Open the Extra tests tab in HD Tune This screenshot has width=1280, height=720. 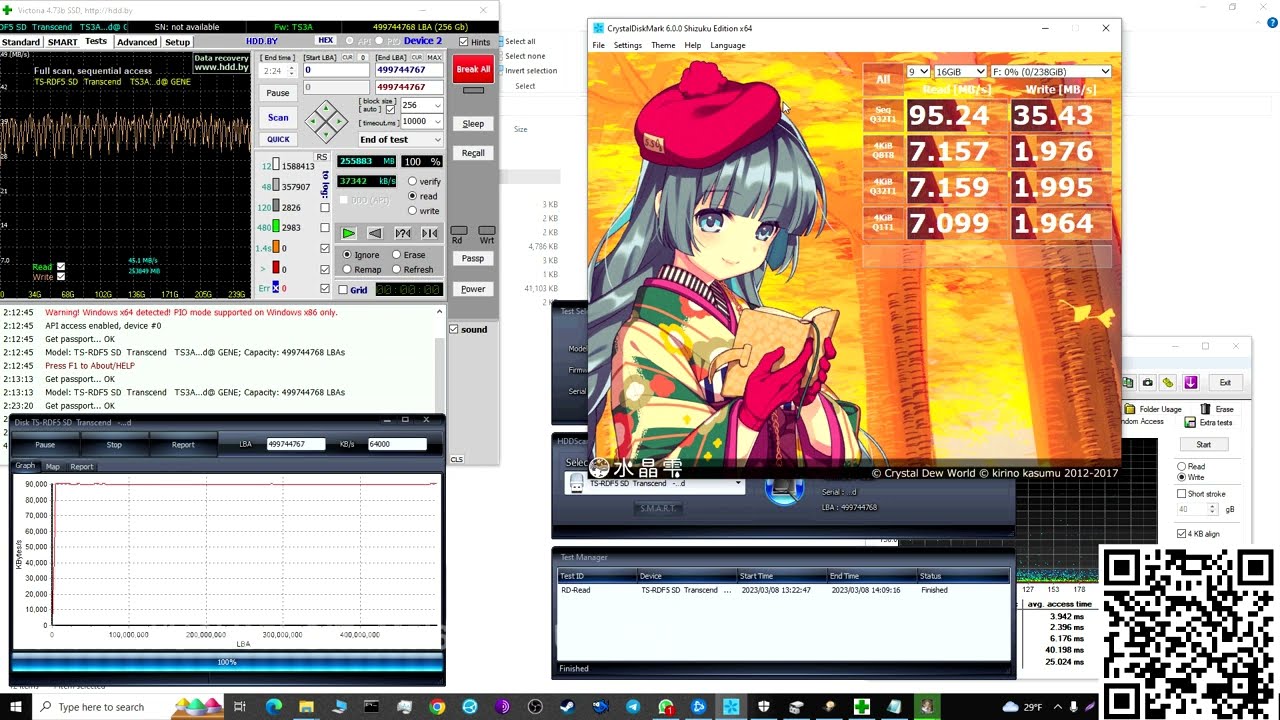(1208, 422)
